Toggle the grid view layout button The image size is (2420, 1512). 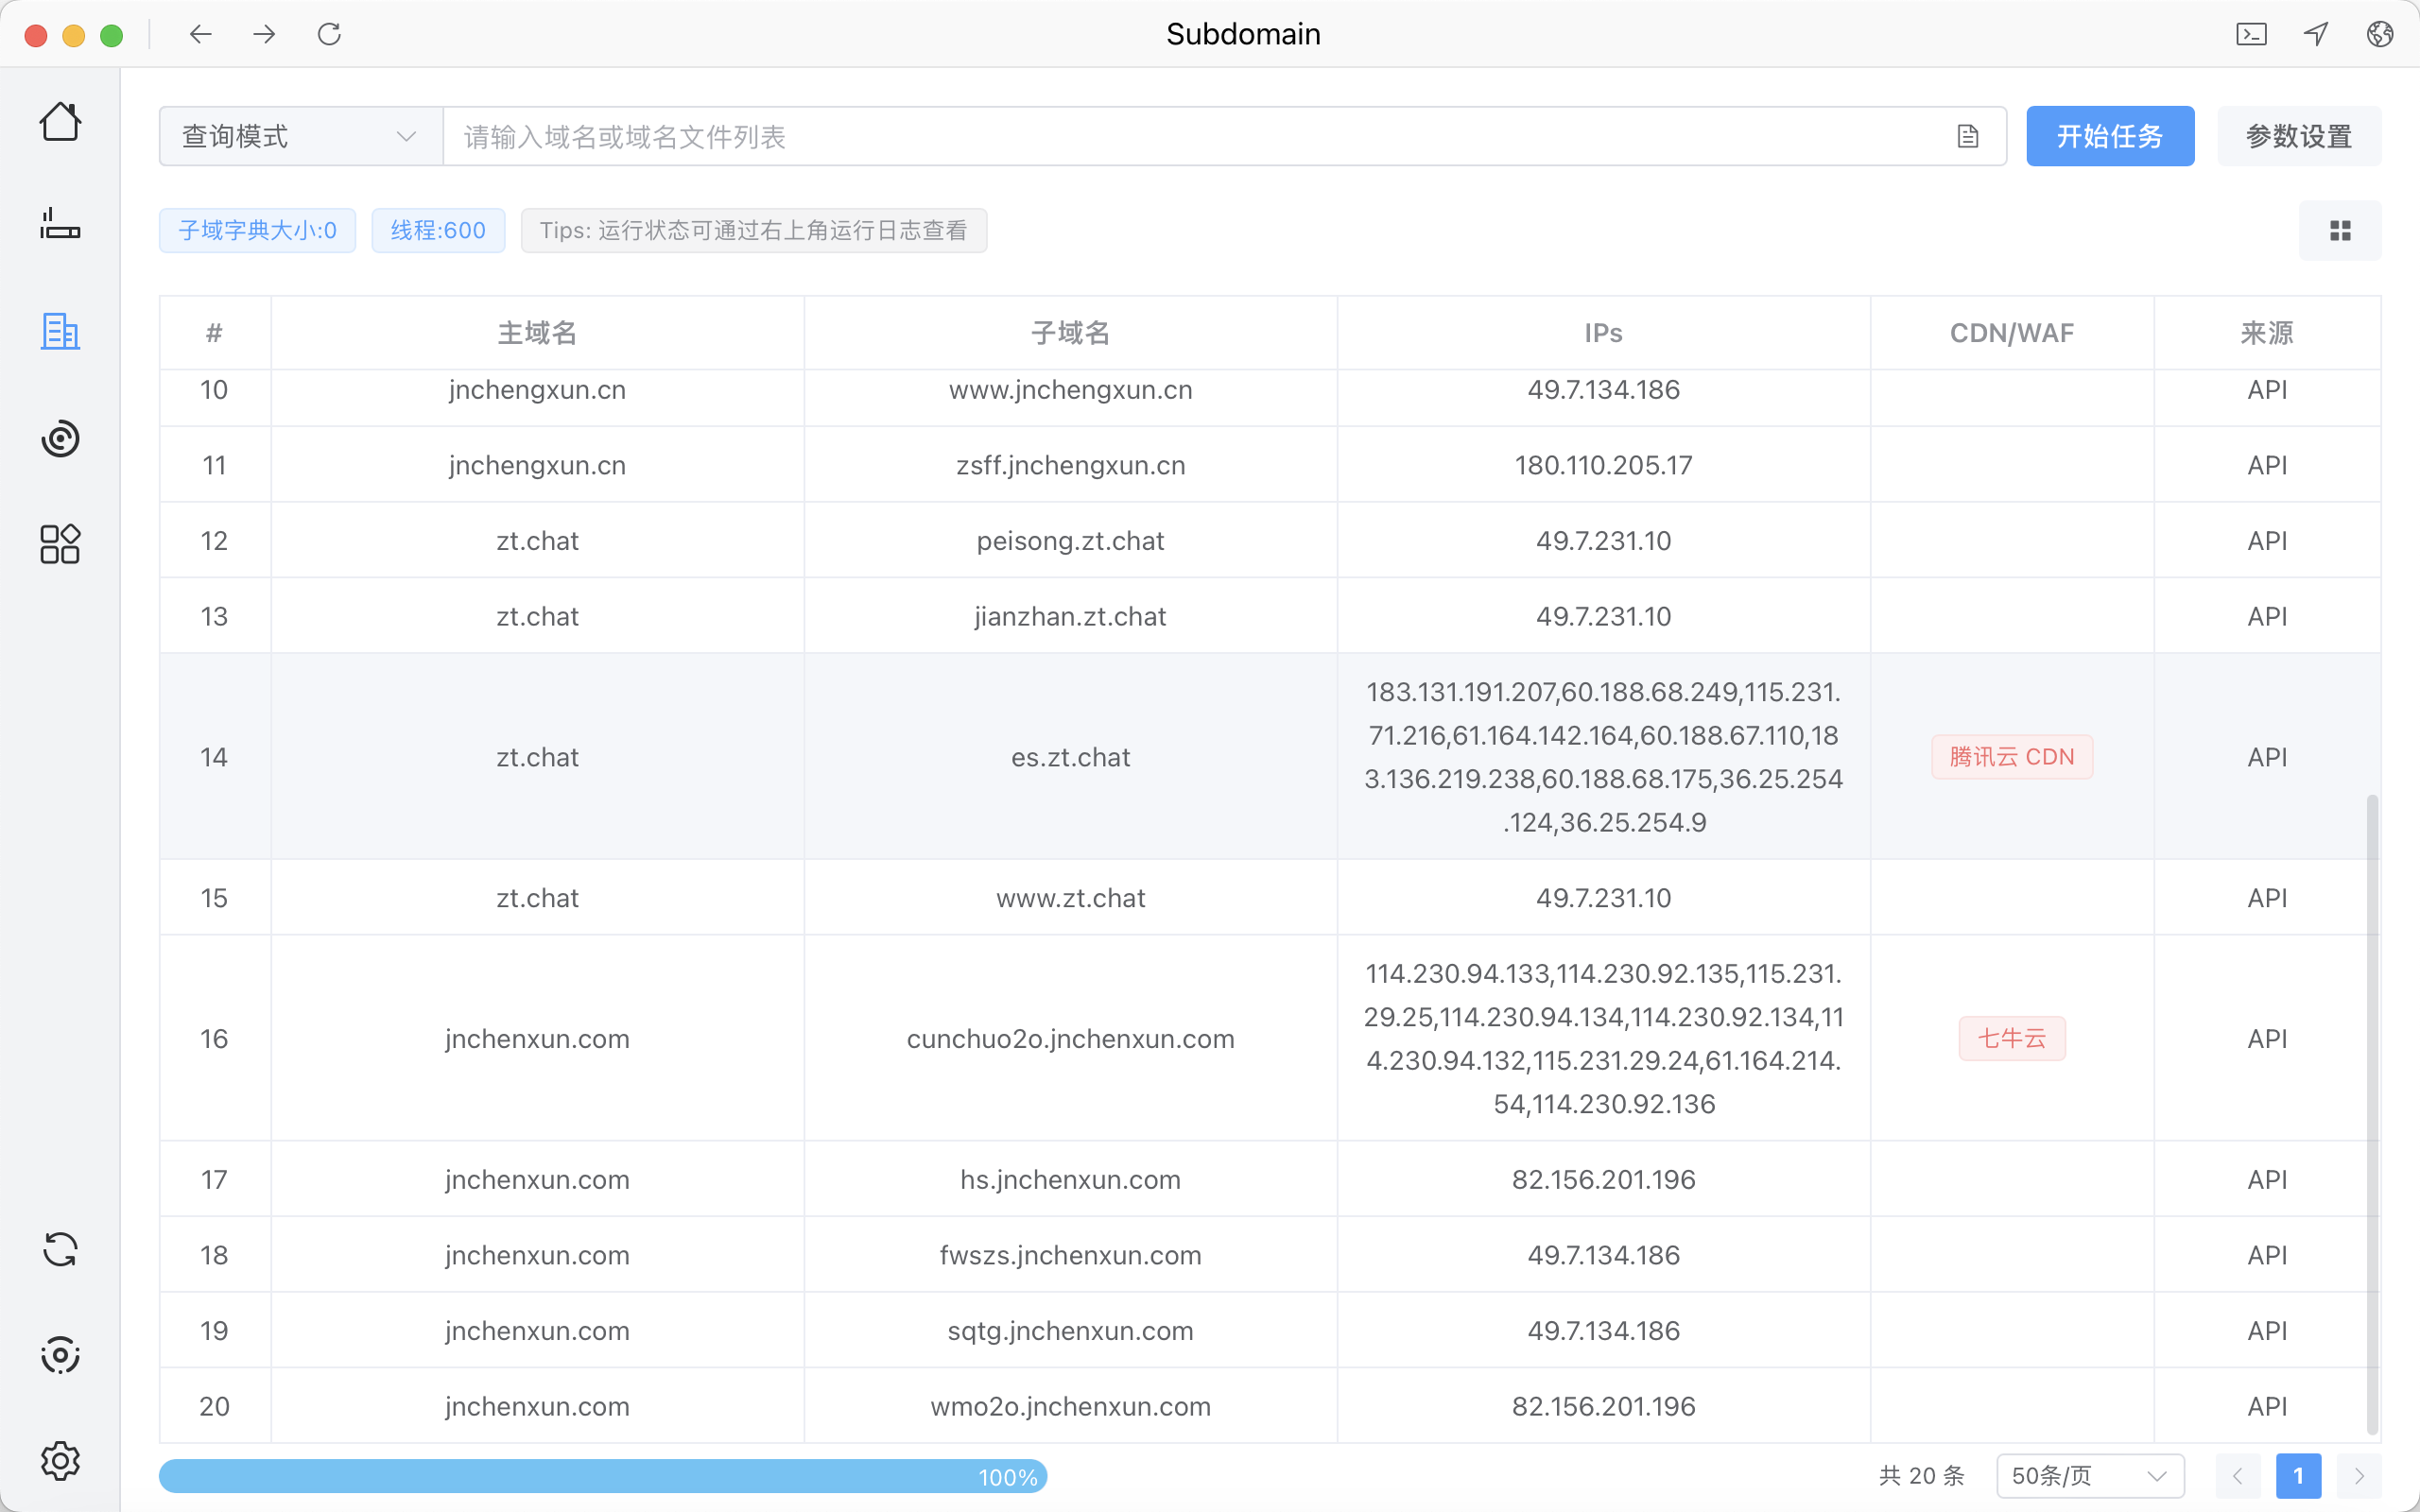2339,231
